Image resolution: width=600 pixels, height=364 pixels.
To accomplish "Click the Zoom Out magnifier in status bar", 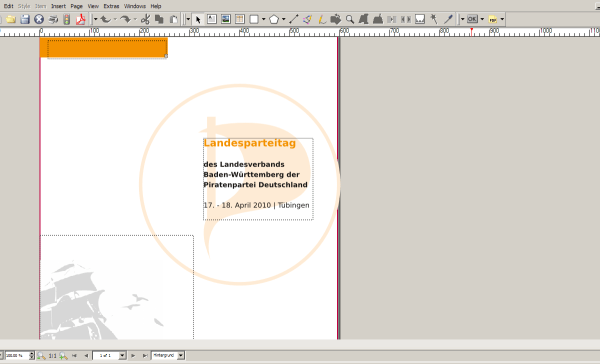I will pyautogui.click(x=41, y=356).
